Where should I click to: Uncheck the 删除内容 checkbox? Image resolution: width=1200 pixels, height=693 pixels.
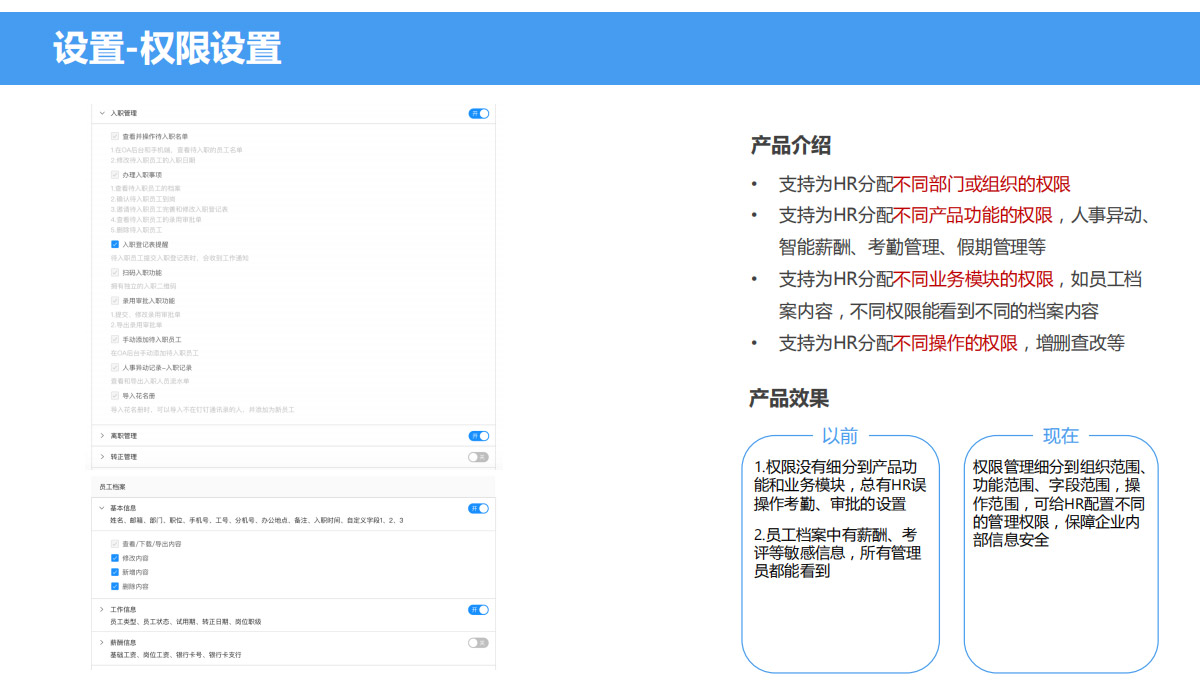pos(115,586)
